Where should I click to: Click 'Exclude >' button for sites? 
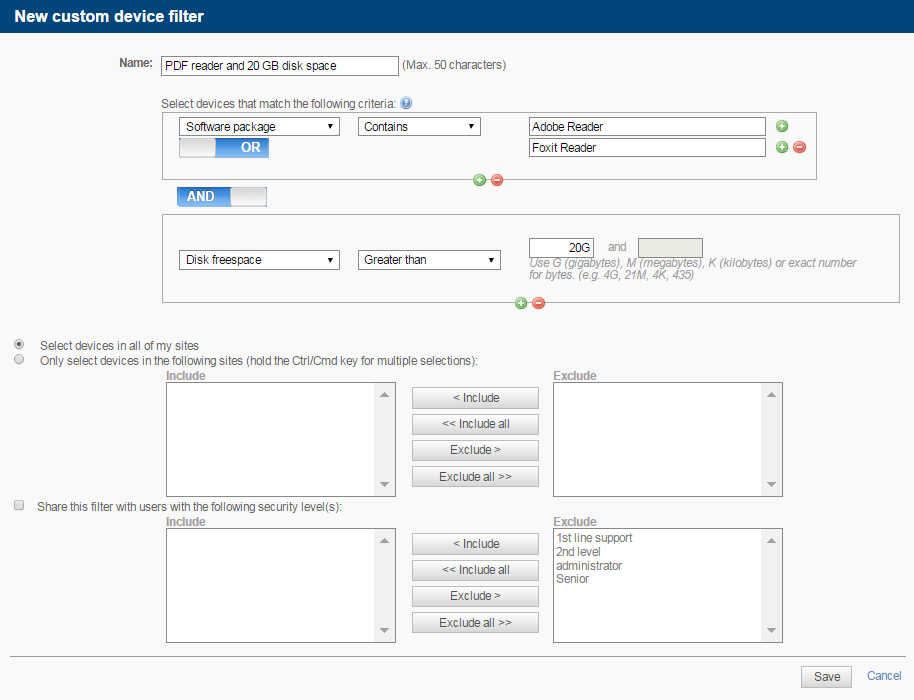pyautogui.click(x=475, y=450)
